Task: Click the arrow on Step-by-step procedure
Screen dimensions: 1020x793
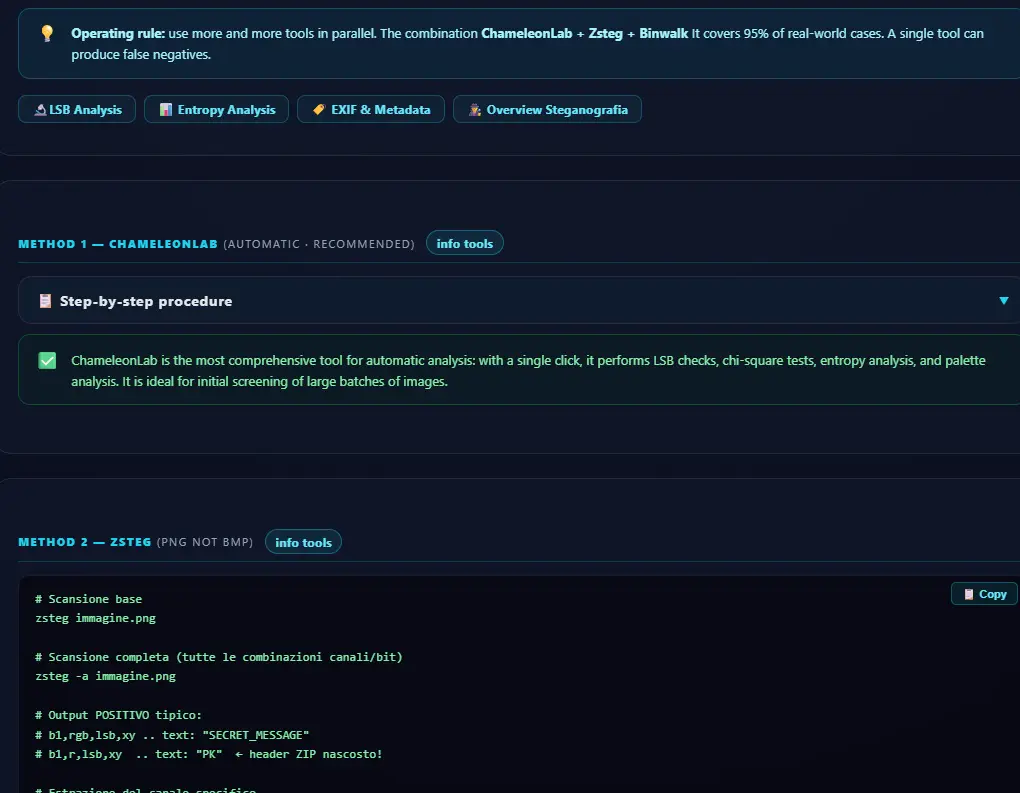Action: click(1004, 301)
